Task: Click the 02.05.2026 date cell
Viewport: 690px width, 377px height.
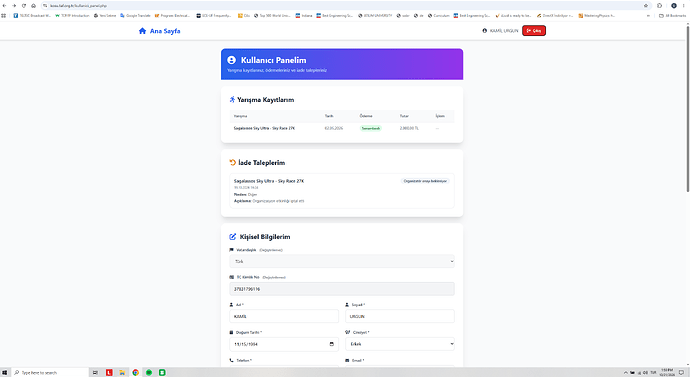Action: [334, 128]
